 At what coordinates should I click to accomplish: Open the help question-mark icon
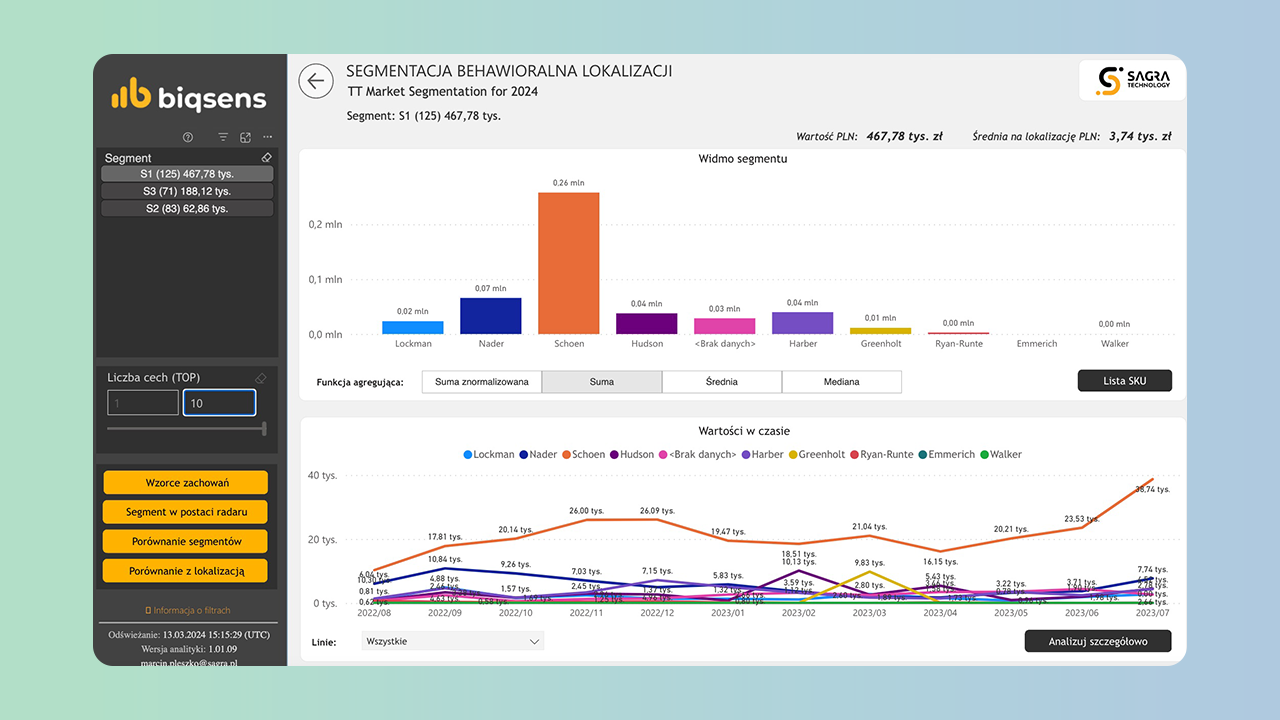point(188,137)
